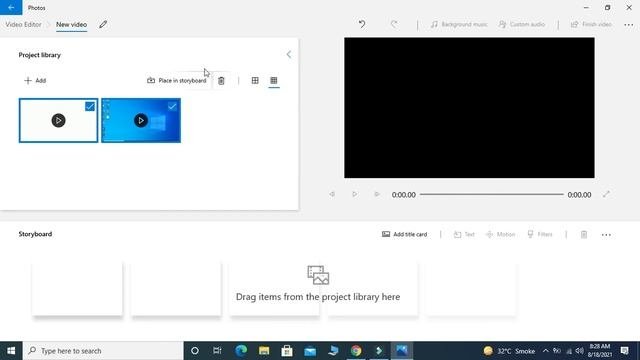Rename video using the pencil icon
This screenshot has height=360, width=640.
coord(103,24)
